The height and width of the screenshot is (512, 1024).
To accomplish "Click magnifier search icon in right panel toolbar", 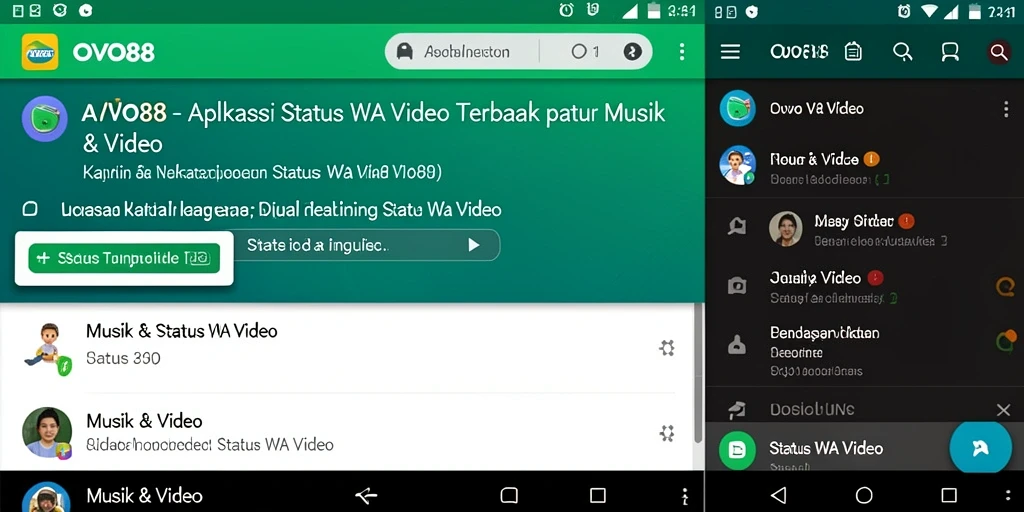I will [x=903, y=52].
